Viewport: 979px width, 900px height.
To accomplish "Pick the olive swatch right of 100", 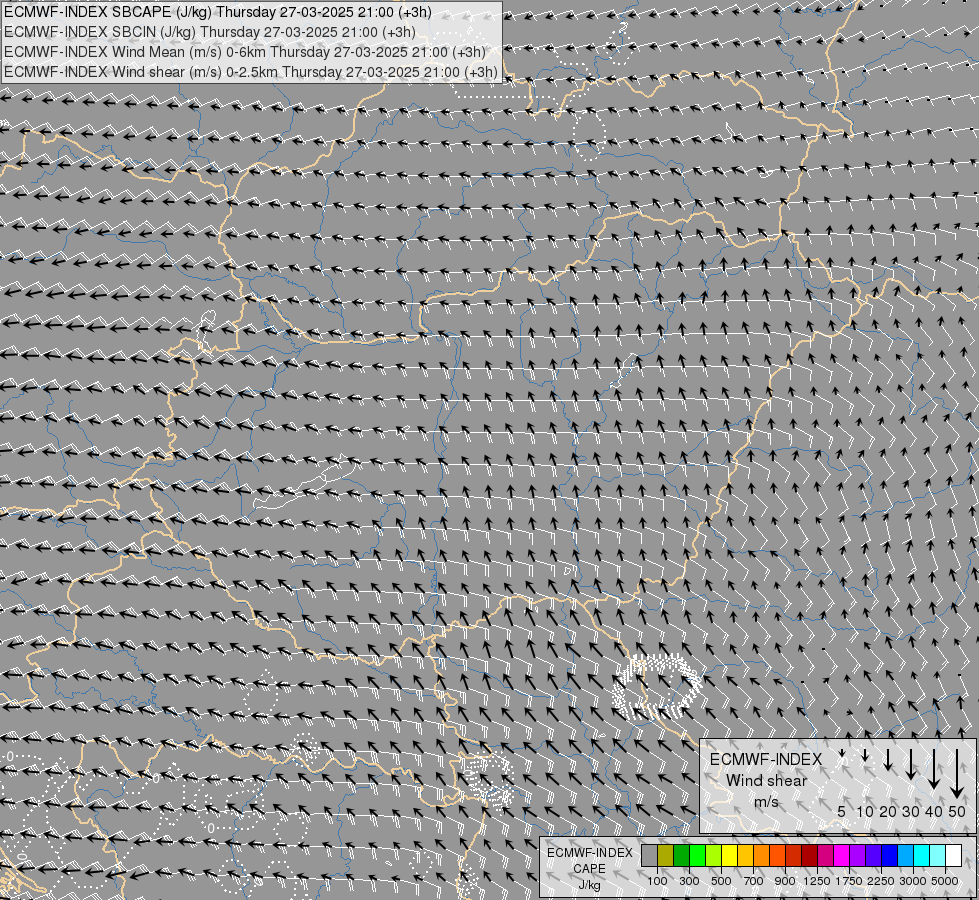I will pyautogui.click(x=666, y=856).
